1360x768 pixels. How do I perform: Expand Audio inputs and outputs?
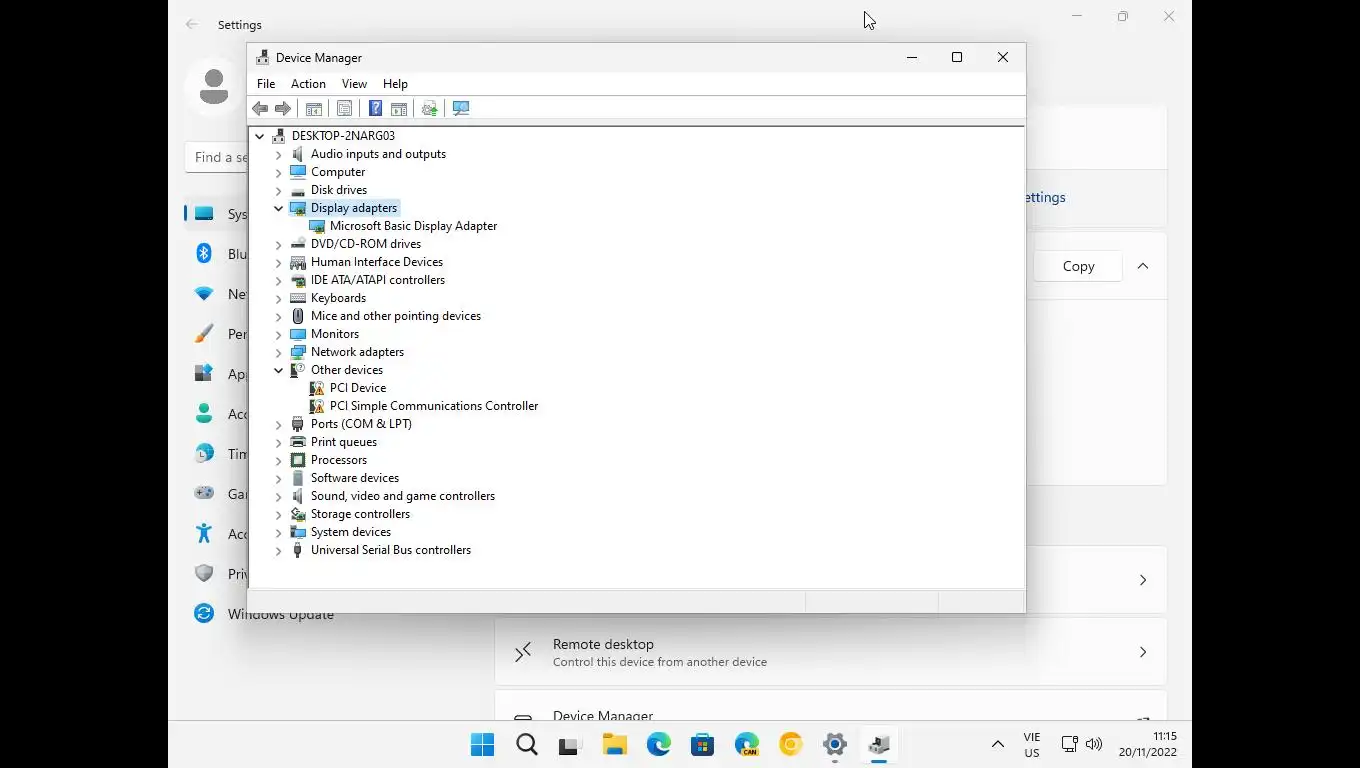click(x=279, y=154)
